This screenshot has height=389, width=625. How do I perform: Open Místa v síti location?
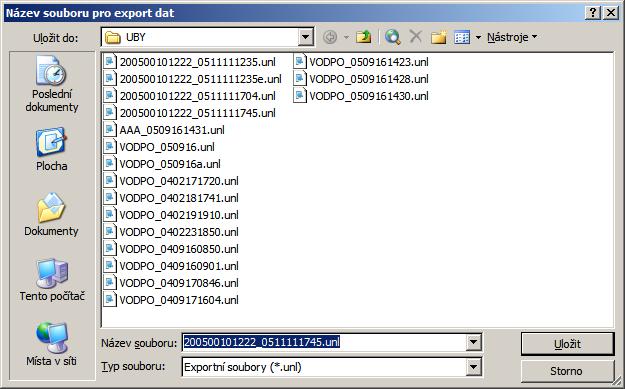(51, 345)
